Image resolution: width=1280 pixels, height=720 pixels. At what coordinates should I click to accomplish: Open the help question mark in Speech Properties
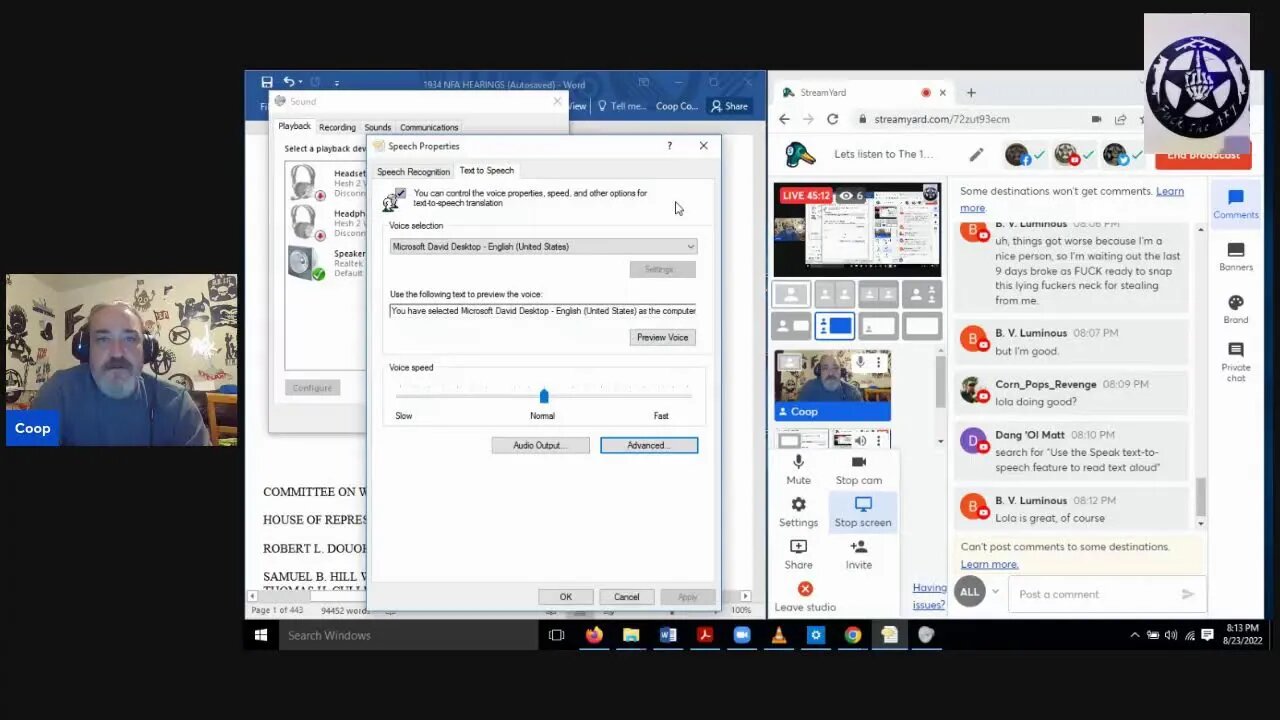[670, 146]
